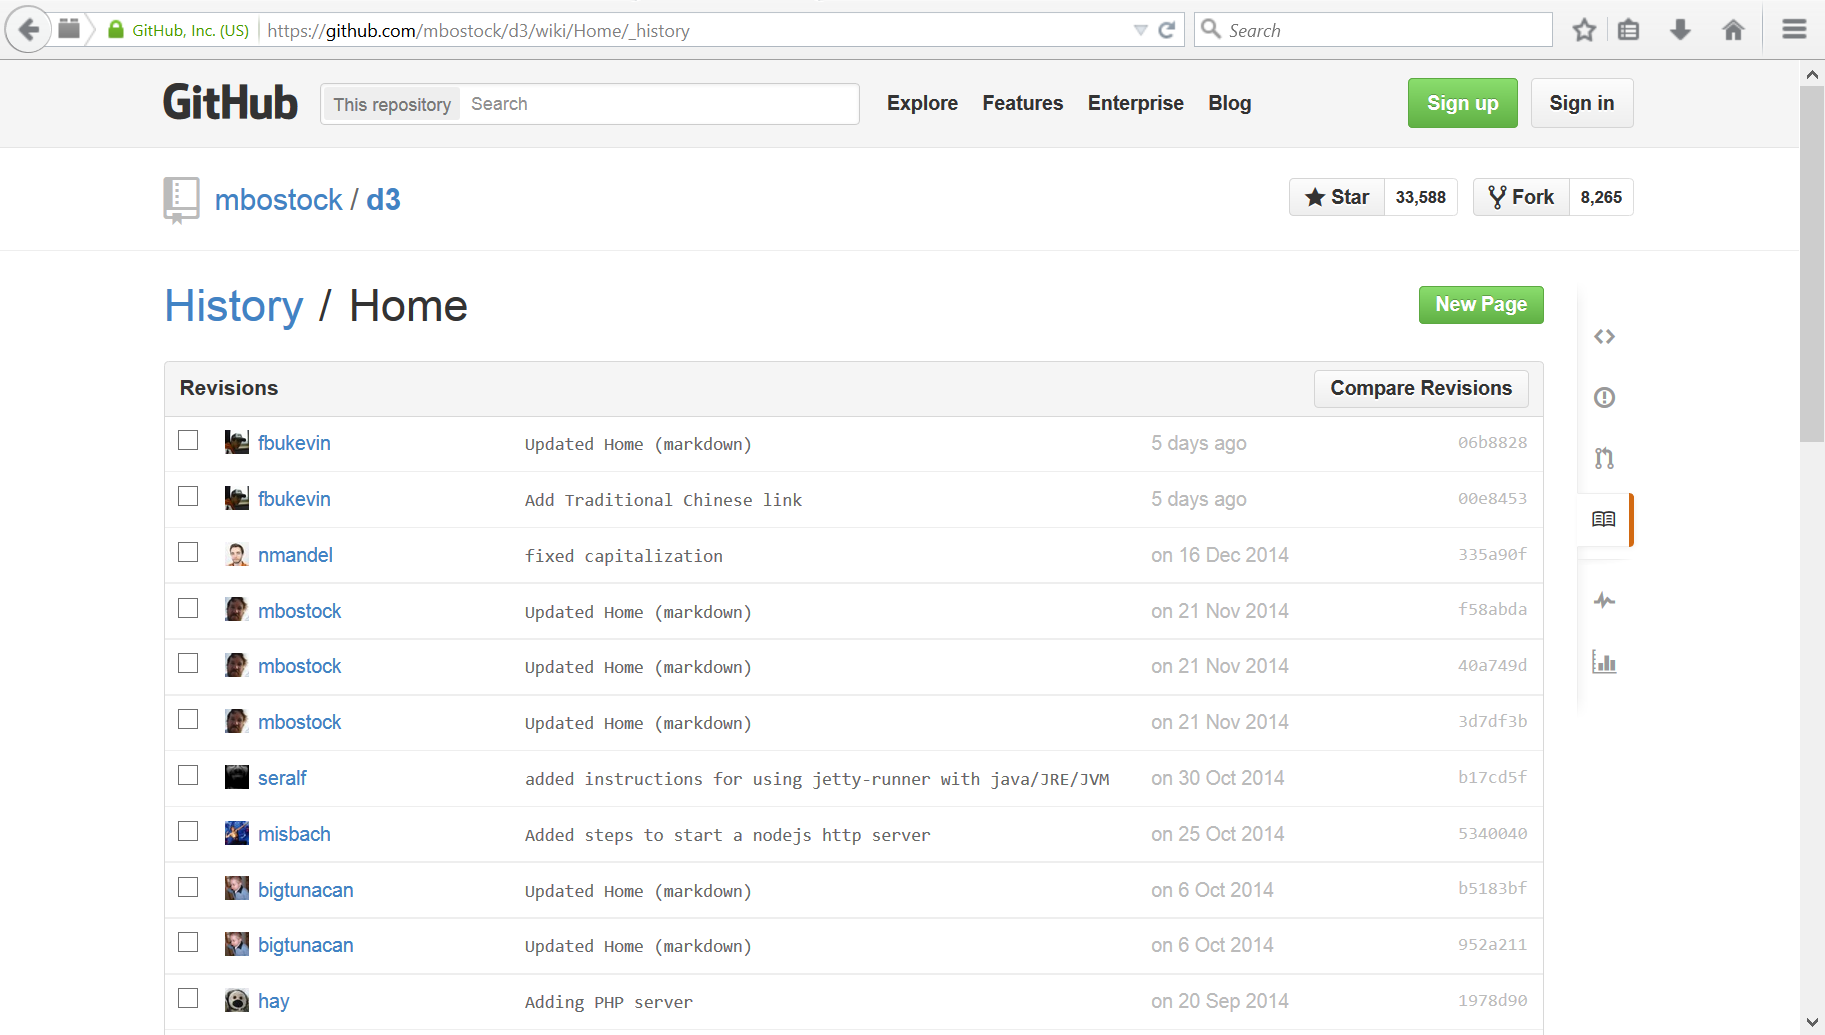
Task: Open the Firefox hamburger menu
Action: pos(1794,30)
